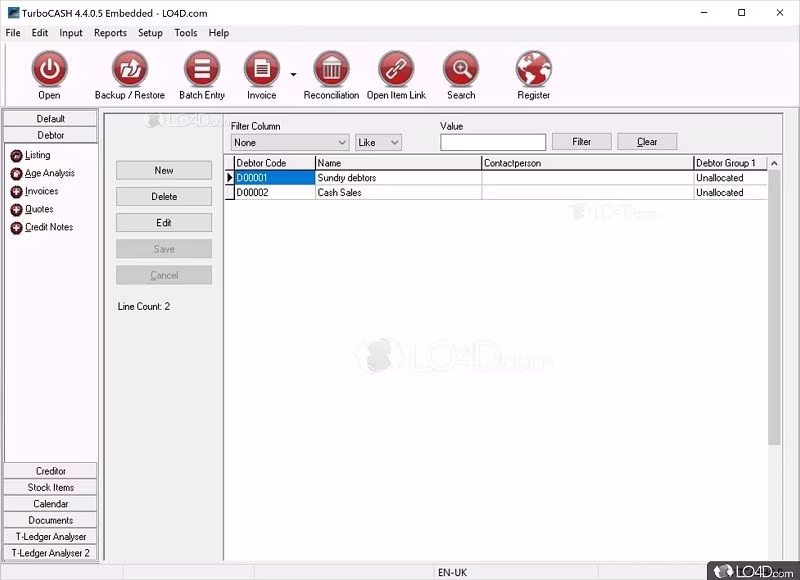This screenshot has height=580, width=800.
Task: Select the Sundry debtors name cell
Action: (x=398, y=178)
